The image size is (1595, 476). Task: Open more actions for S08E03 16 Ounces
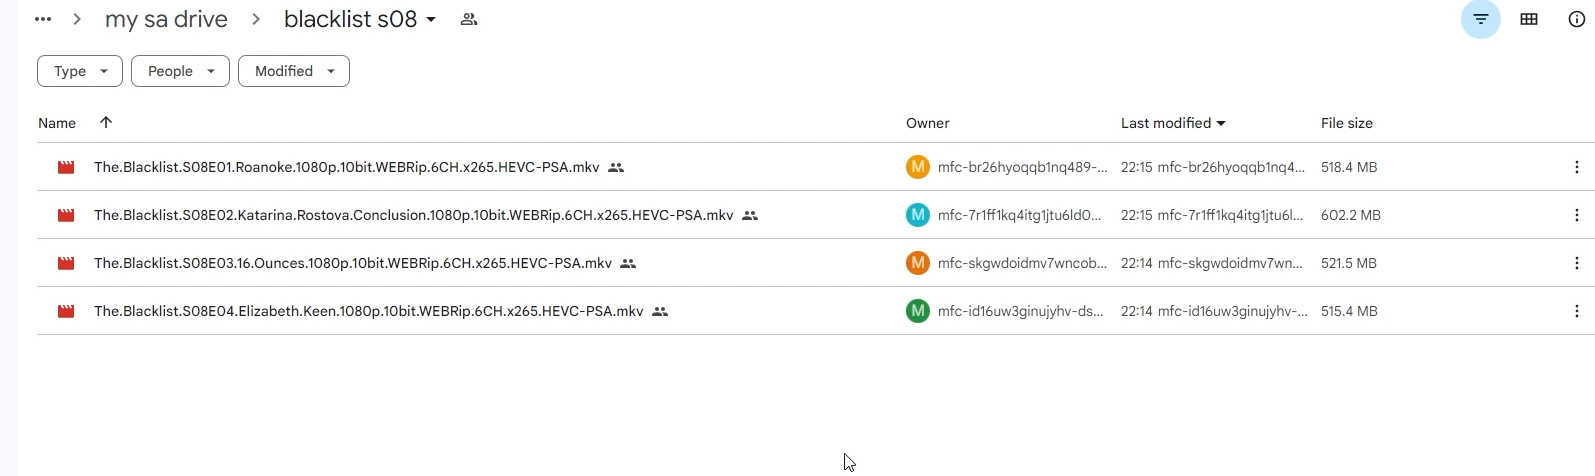[1577, 263]
